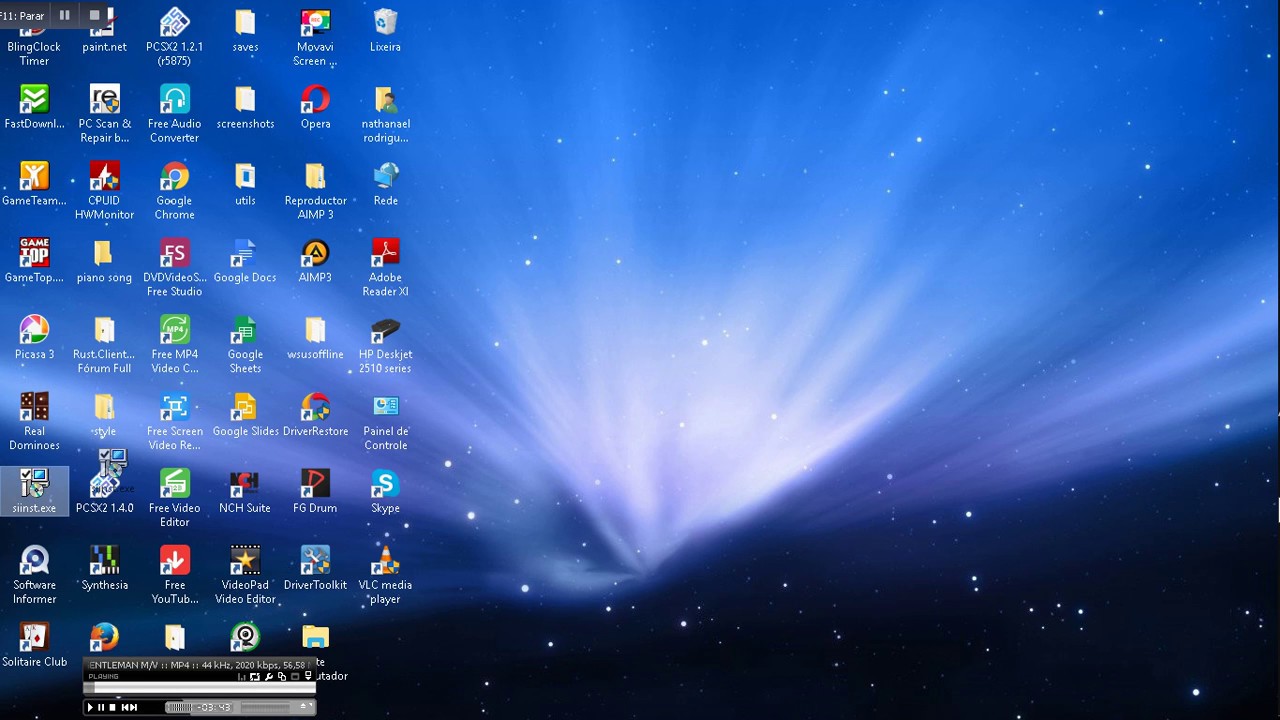Stop playback in the mini player
The height and width of the screenshot is (720, 1280).
(x=112, y=707)
